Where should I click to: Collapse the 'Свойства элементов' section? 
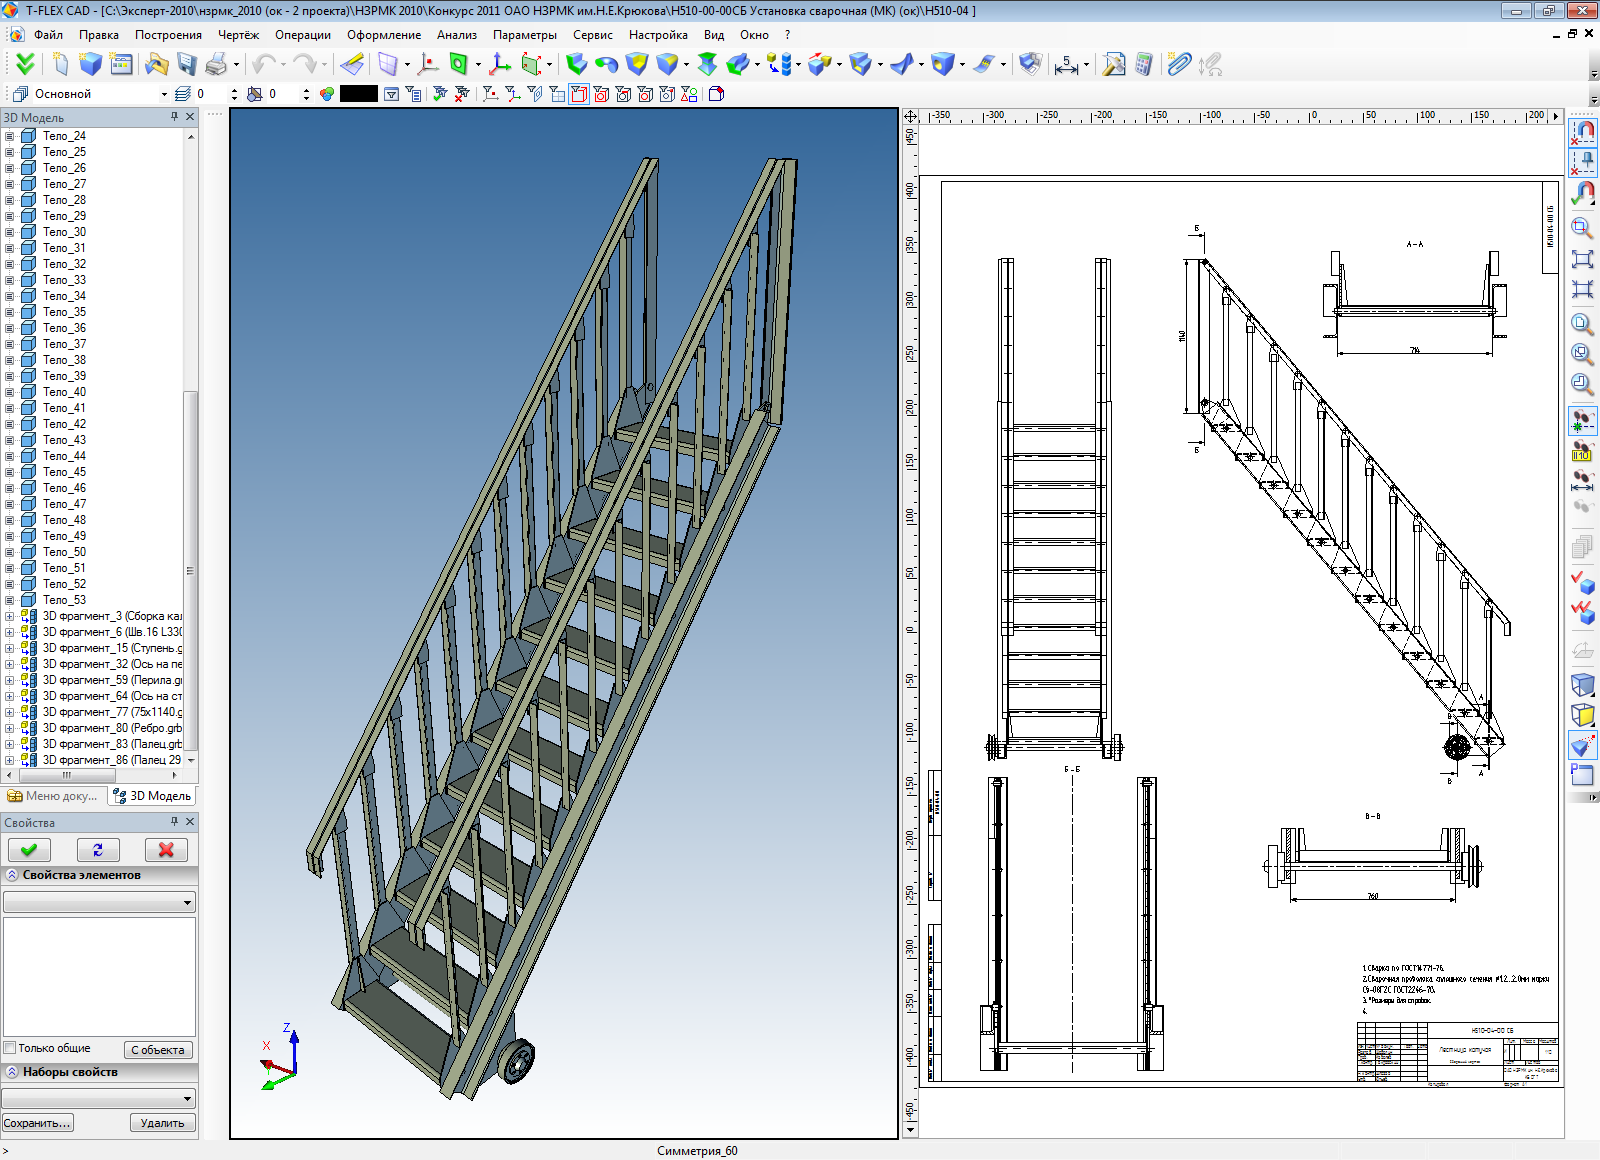(x=12, y=875)
